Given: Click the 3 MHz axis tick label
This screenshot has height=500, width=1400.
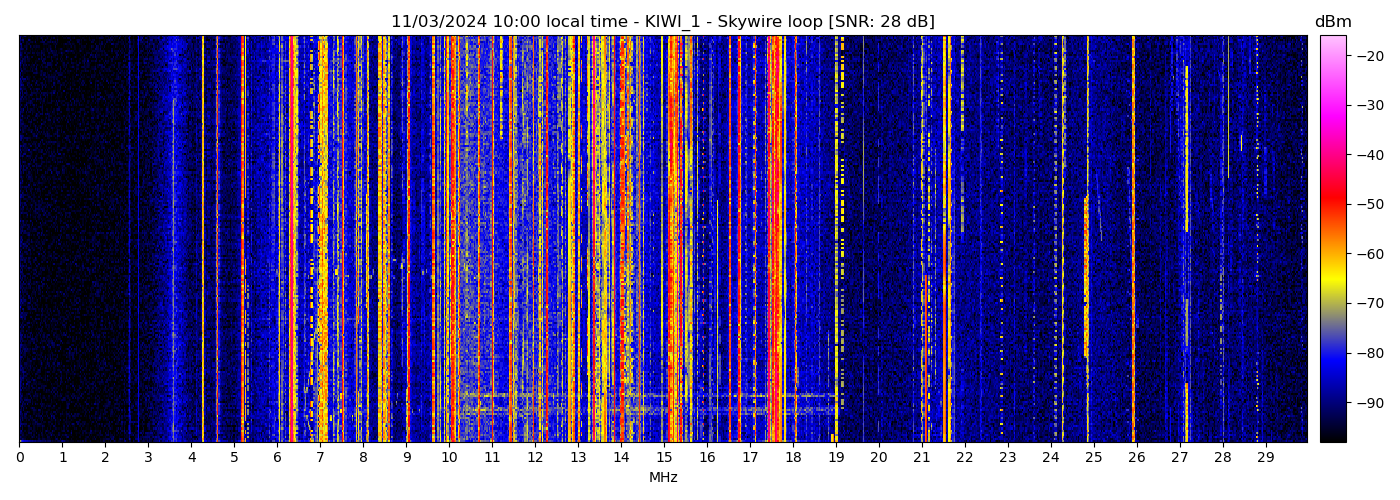Looking at the screenshot, I should tap(148, 458).
